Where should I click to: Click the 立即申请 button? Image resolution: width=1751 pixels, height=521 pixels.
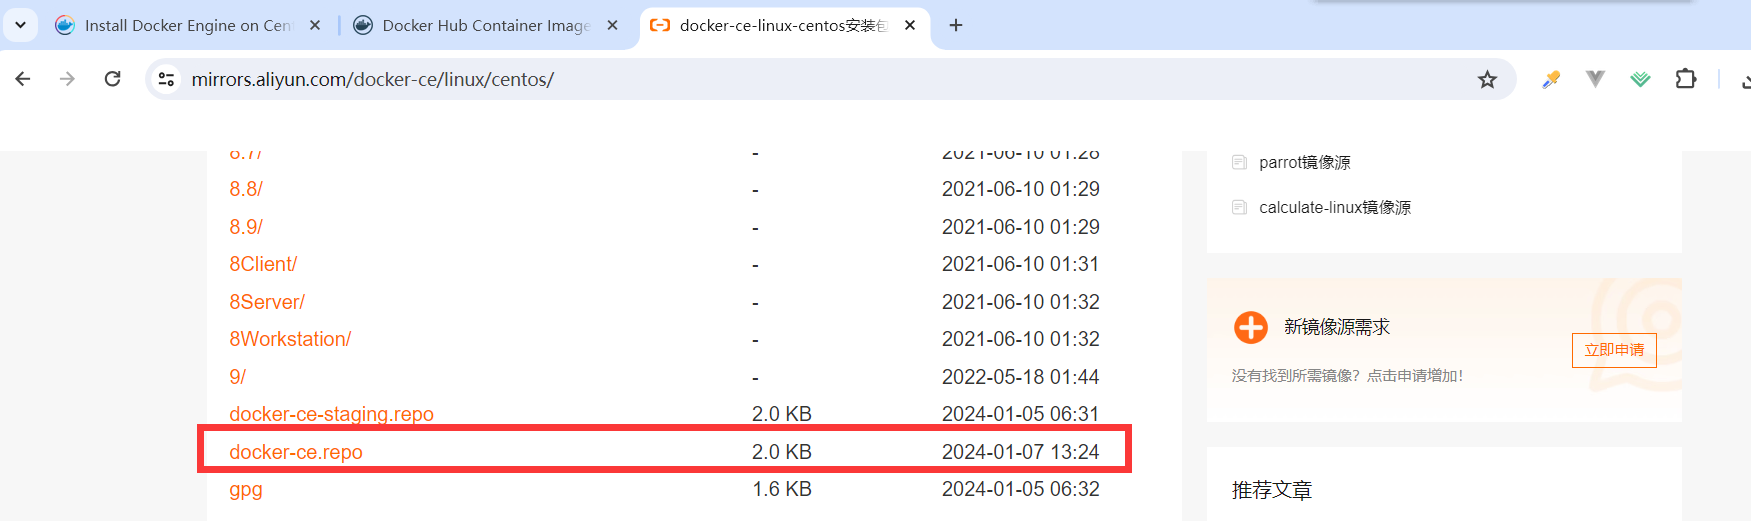coord(1614,350)
